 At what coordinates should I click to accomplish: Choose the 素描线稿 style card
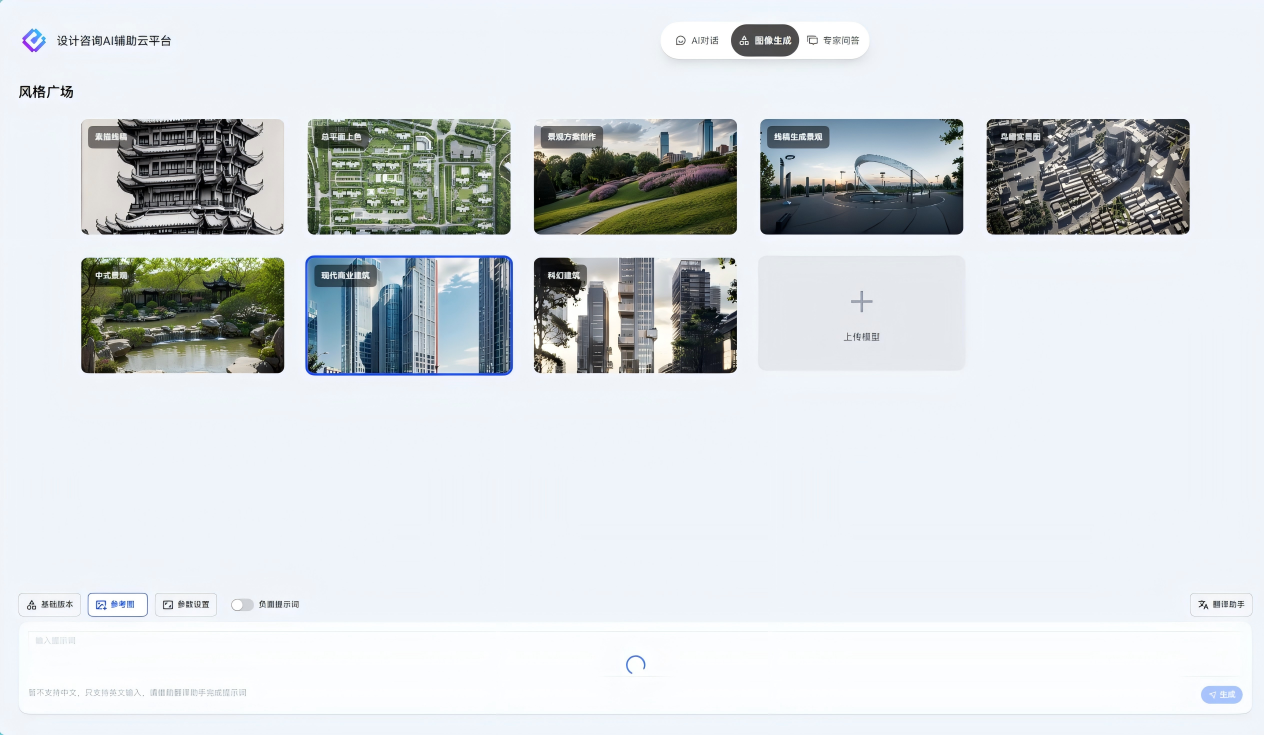(182, 177)
